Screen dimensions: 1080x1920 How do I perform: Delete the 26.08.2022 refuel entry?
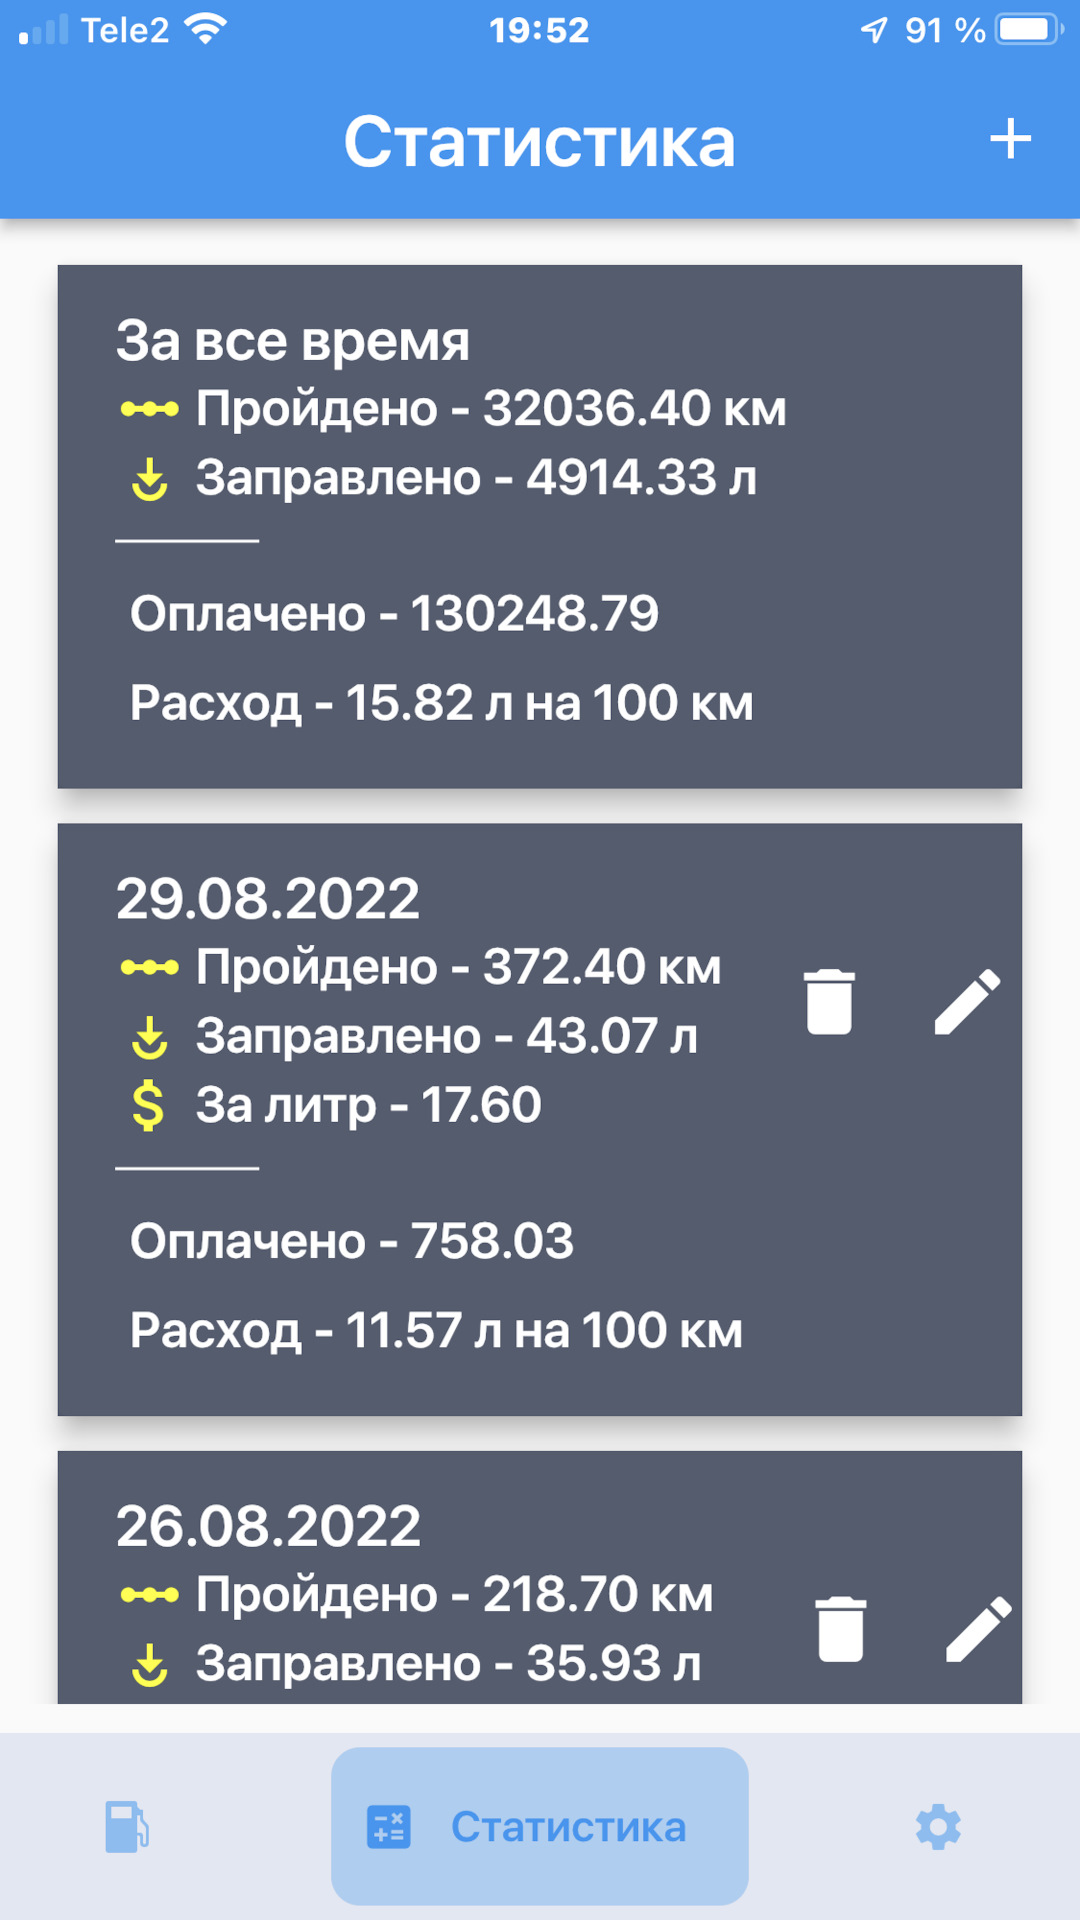[840, 1629]
